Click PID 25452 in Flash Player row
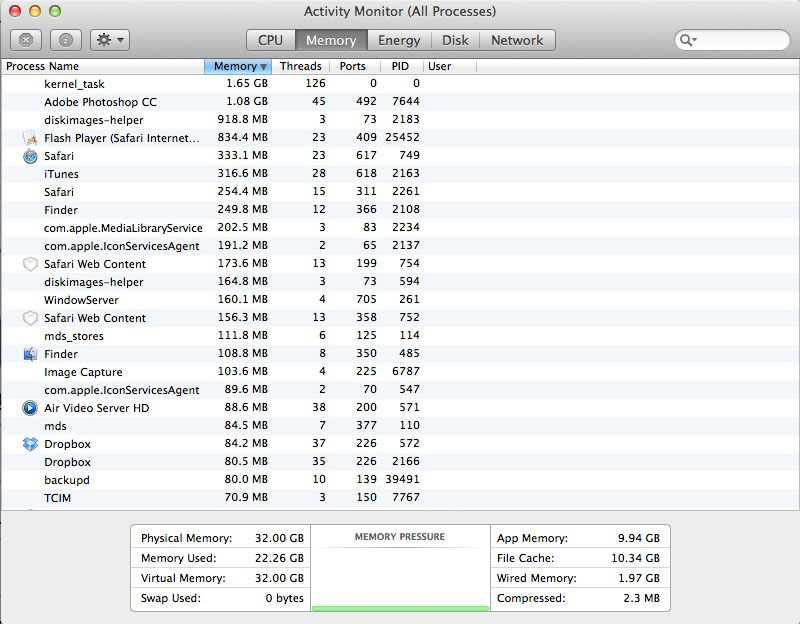The width and height of the screenshot is (800, 624). point(402,137)
